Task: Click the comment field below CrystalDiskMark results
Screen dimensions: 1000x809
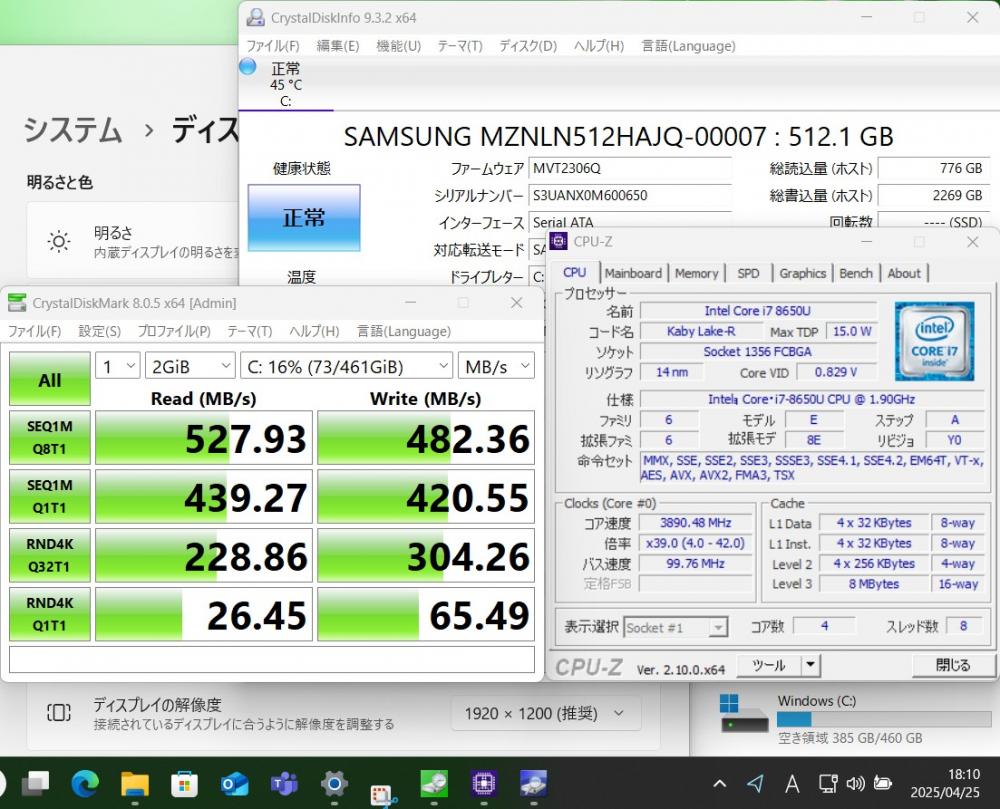Action: 272,659
